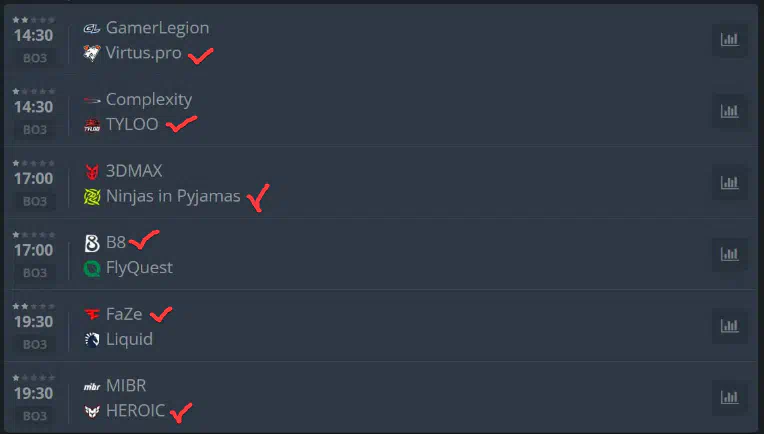The height and width of the screenshot is (434, 764).
Task: Open stats icon for FaZe vs Liquid match
Action: coord(729,326)
